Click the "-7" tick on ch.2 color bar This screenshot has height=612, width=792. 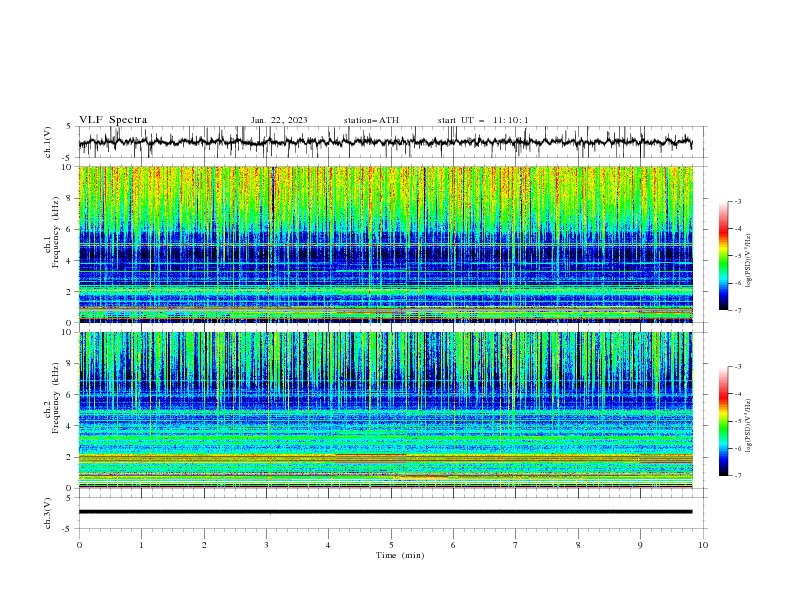[x=738, y=475]
